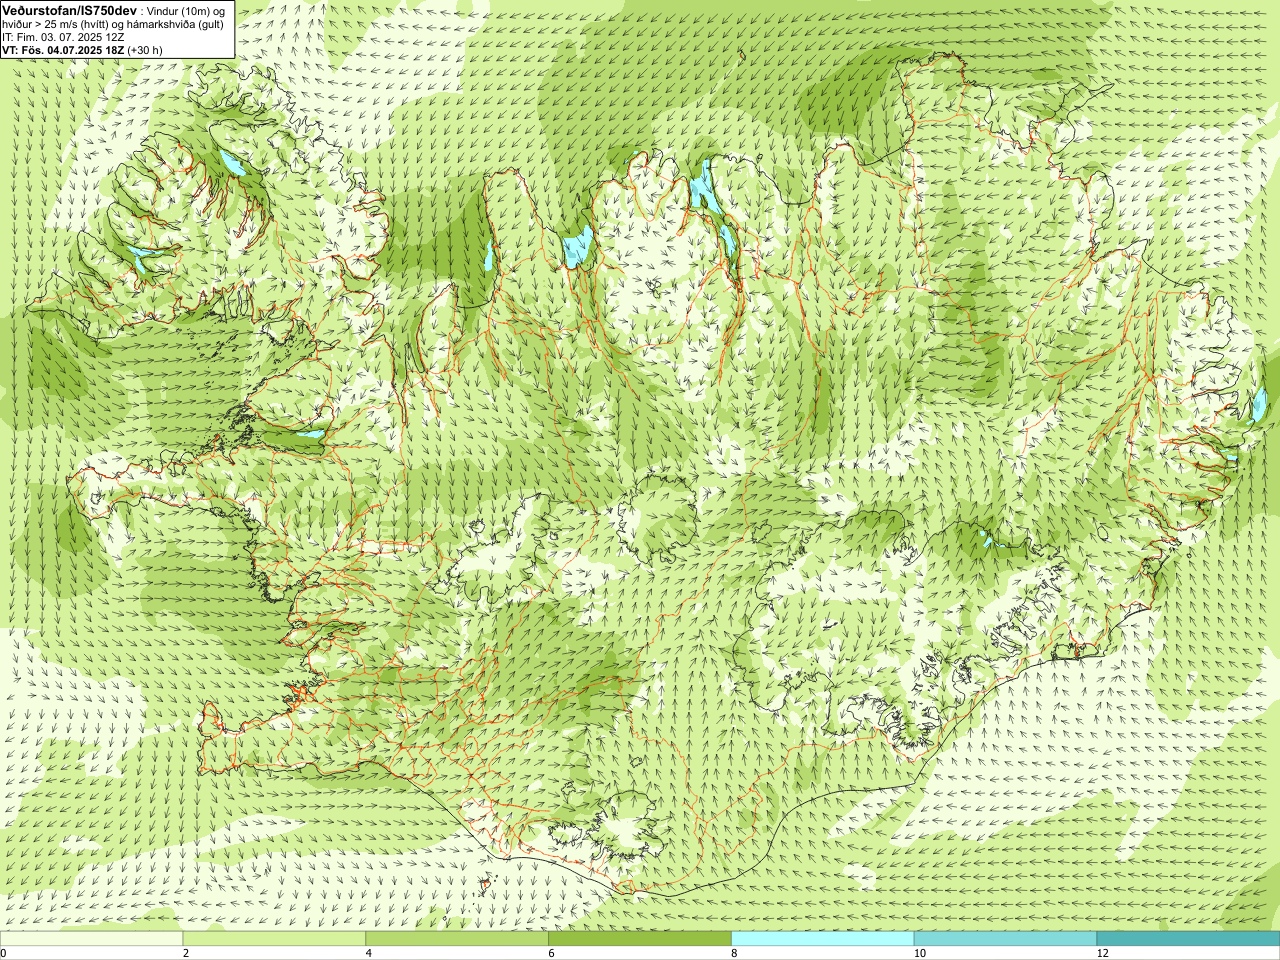Viewport: 1280px width, 960px height.
Task: Click the 6–8 m/s darker green legend band
Action: (x=640, y=939)
